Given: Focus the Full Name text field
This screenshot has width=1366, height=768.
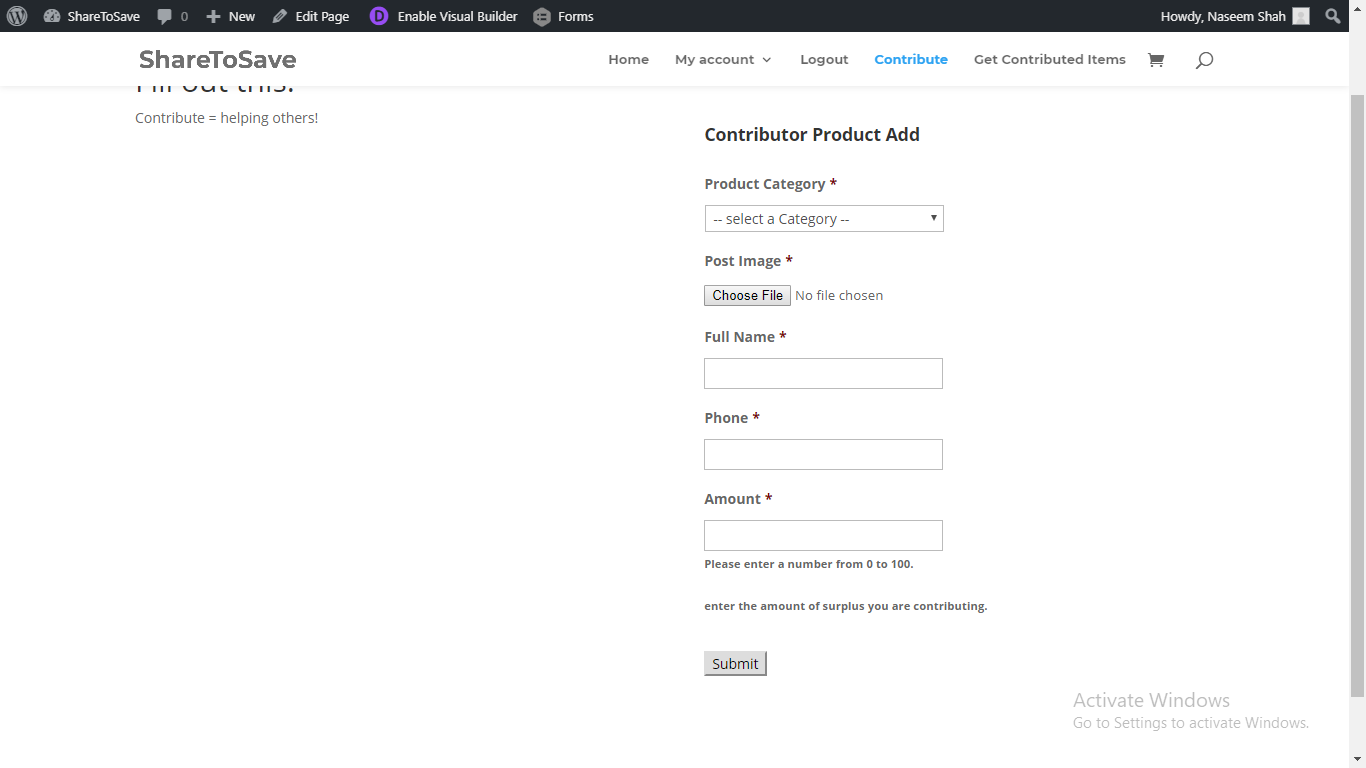Looking at the screenshot, I should [823, 374].
